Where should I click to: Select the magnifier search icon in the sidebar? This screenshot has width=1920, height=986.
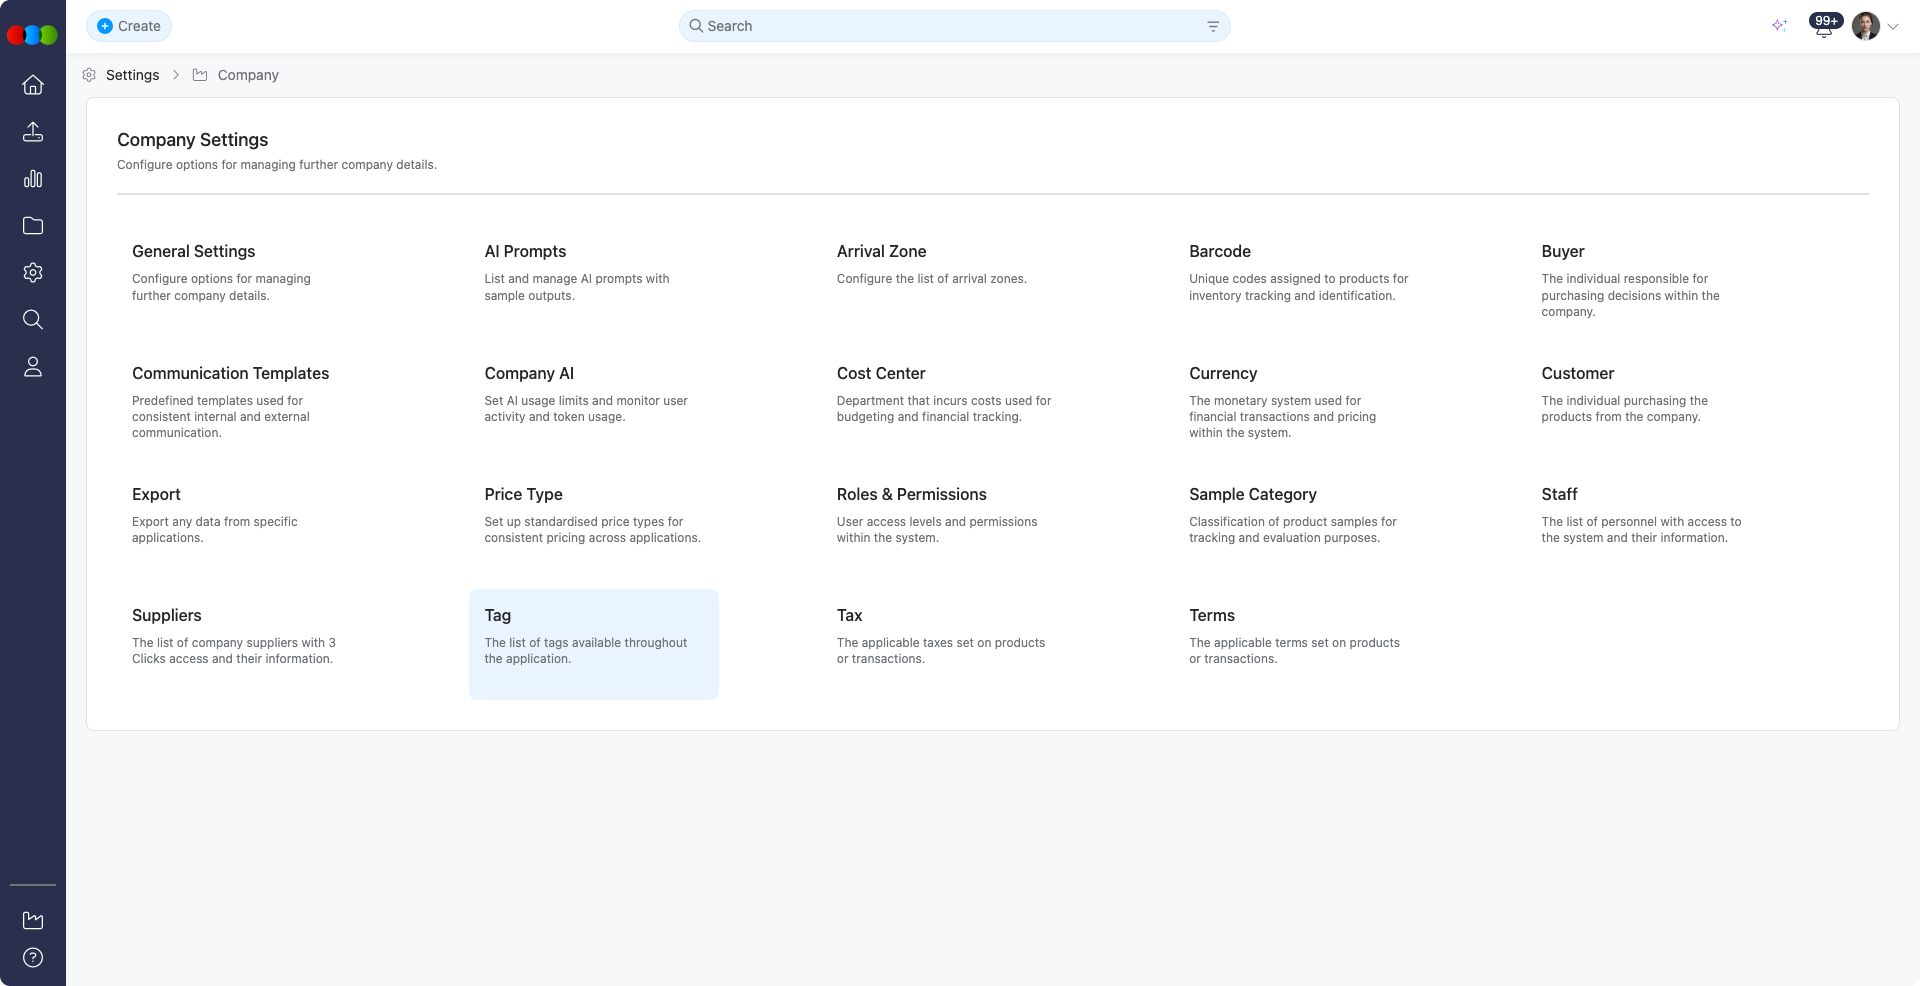point(33,319)
